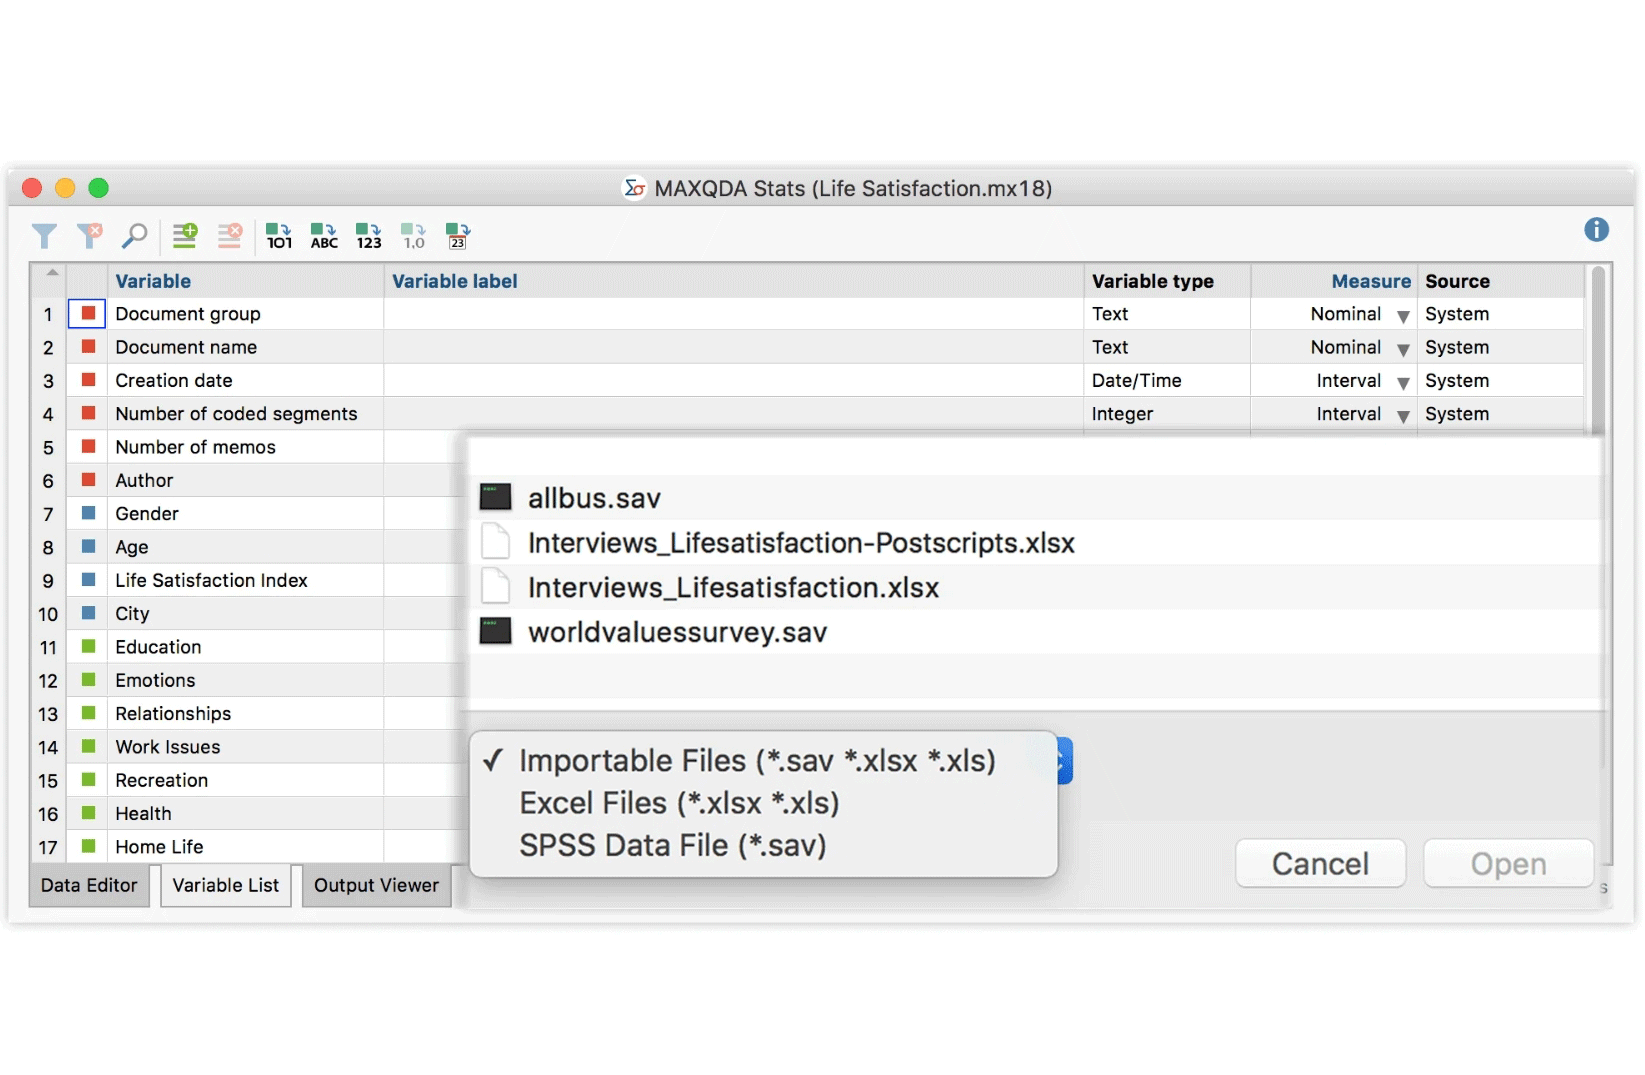The width and height of the screenshot is (1645, 1075).
Task: Click the blue file type popup arrows
Action: (x=1064, y=761)
